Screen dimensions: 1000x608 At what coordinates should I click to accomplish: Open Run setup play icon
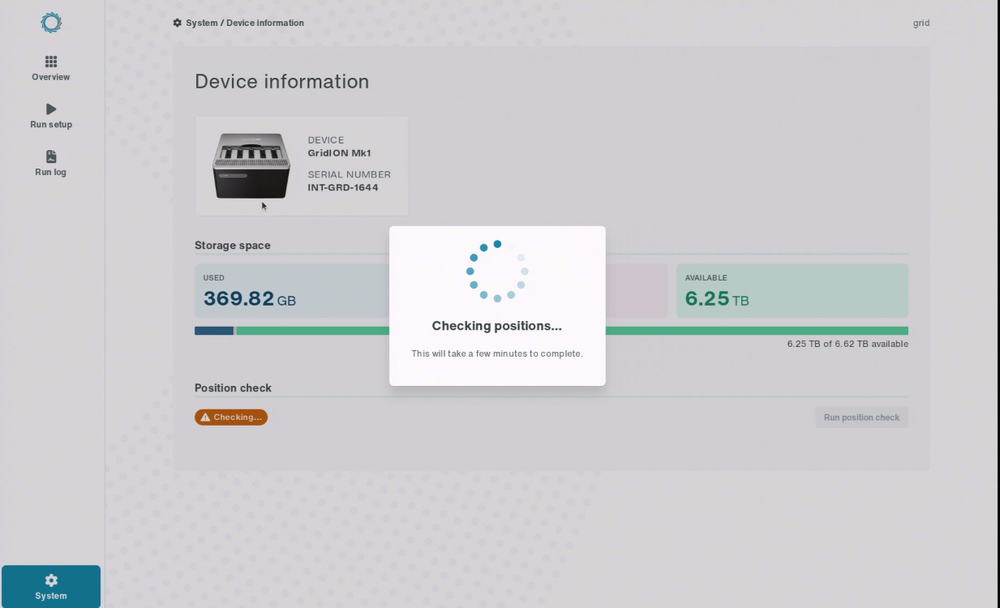click(x=51, y=109)
